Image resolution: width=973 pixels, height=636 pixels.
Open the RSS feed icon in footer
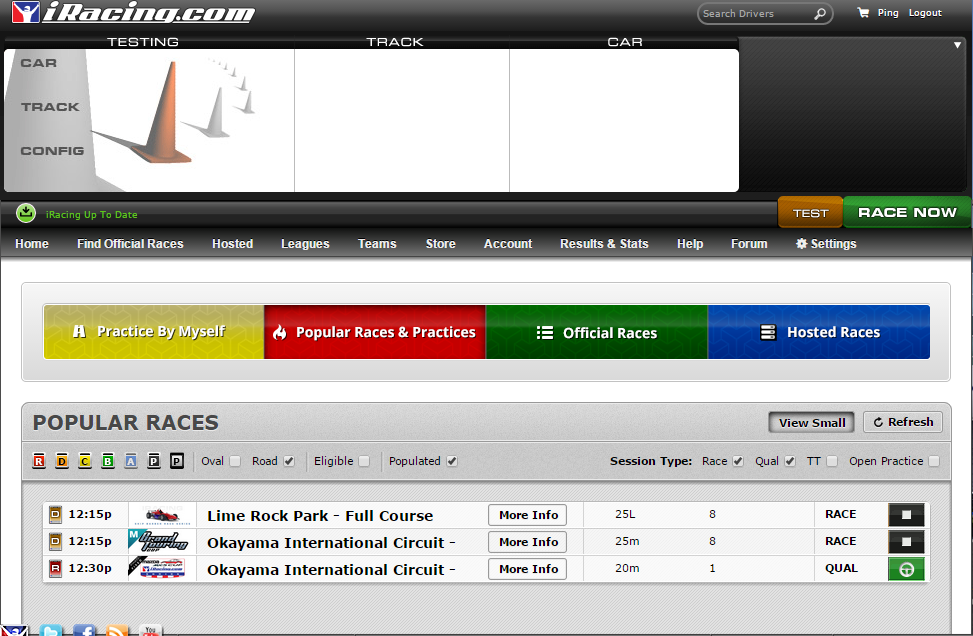point(117,630)
